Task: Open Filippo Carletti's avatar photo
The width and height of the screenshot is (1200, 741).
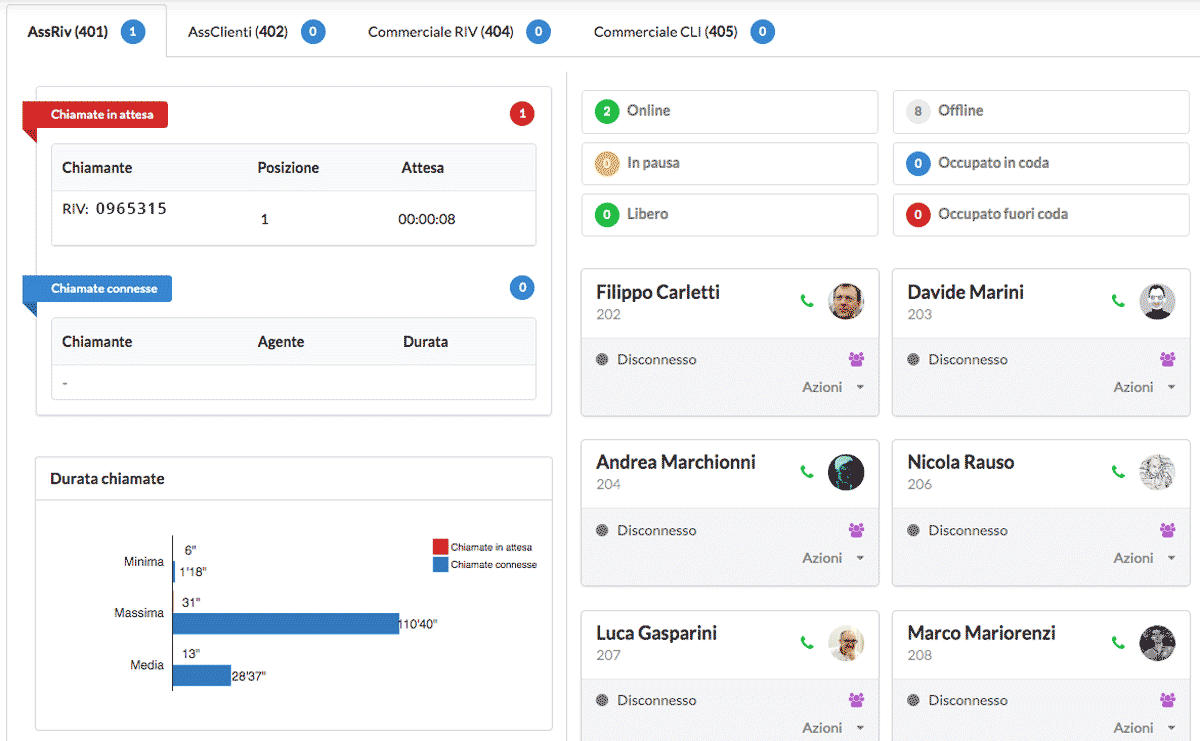Action: pos(846,301)
